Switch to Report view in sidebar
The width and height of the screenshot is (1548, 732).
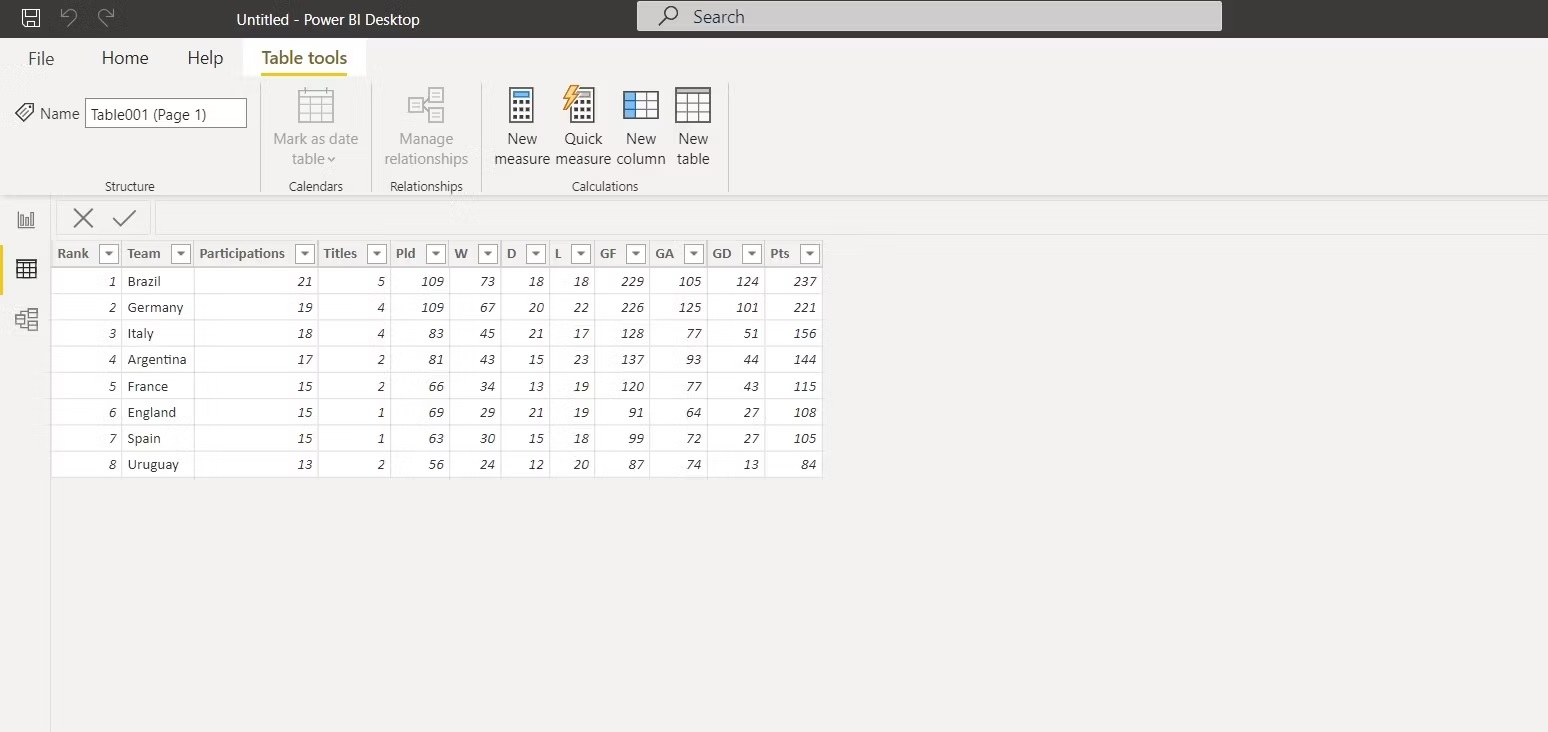tap(27, 220)
